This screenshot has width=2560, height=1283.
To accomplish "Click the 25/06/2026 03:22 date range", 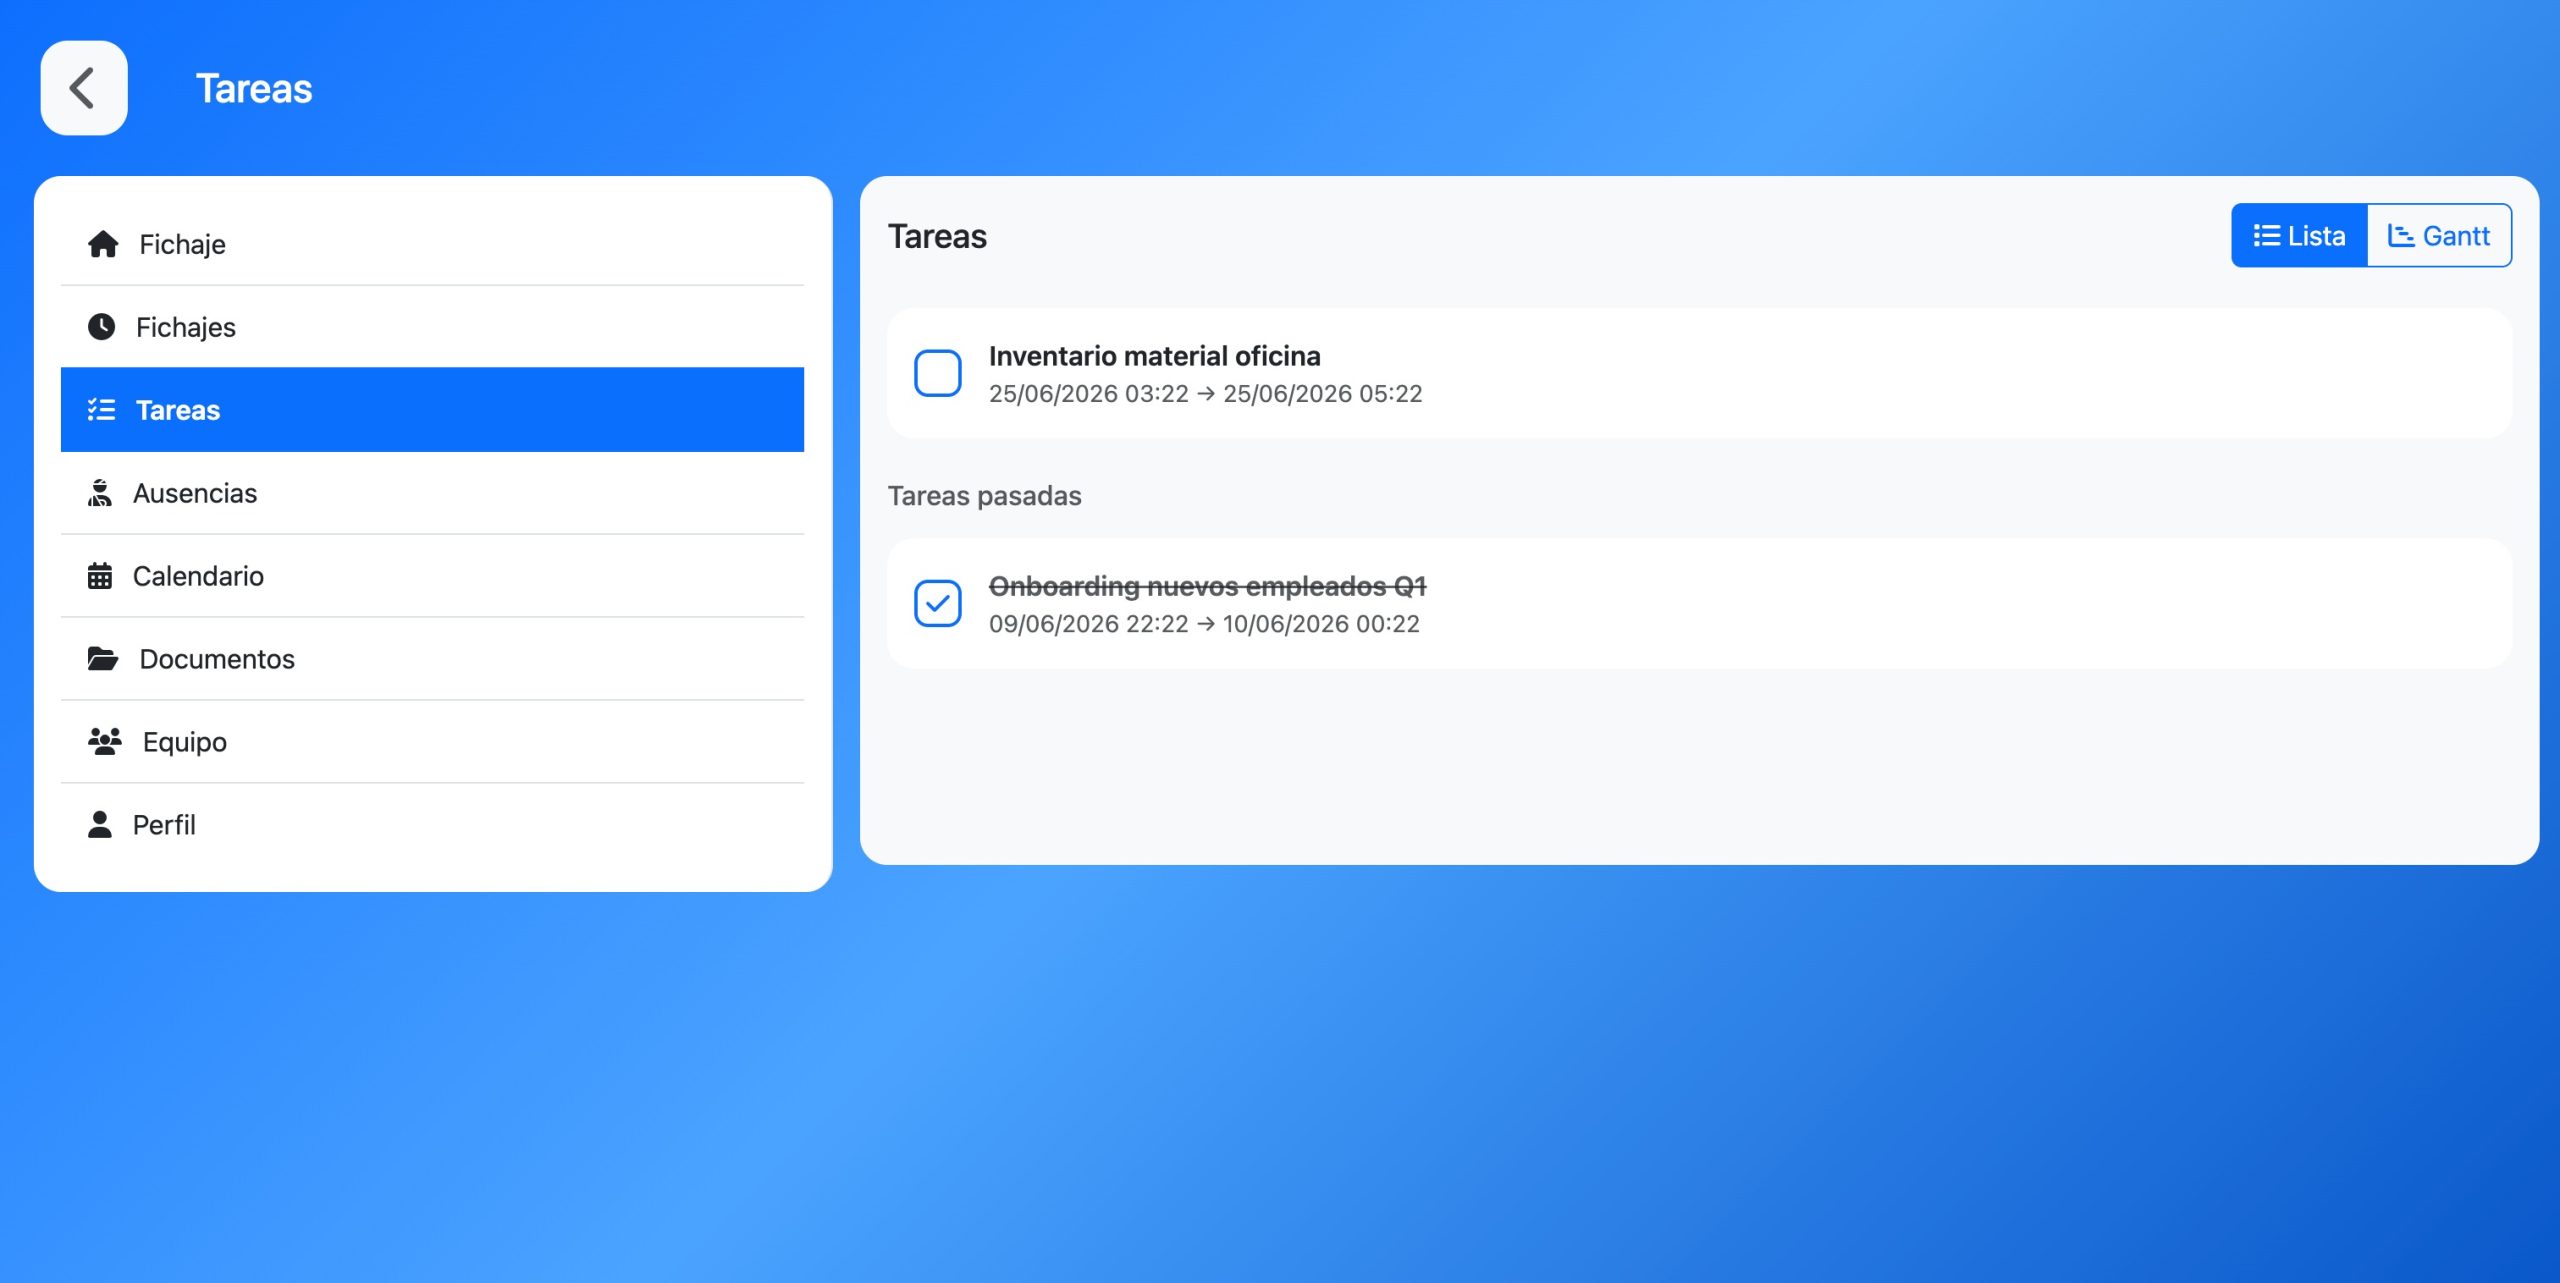I will click(x=1205, y=394).
